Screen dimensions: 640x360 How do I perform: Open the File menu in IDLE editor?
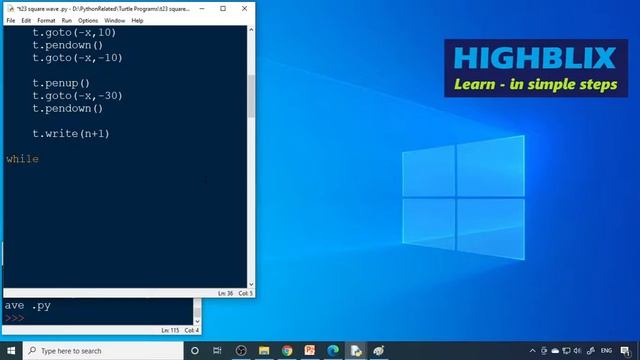point(11,20)
